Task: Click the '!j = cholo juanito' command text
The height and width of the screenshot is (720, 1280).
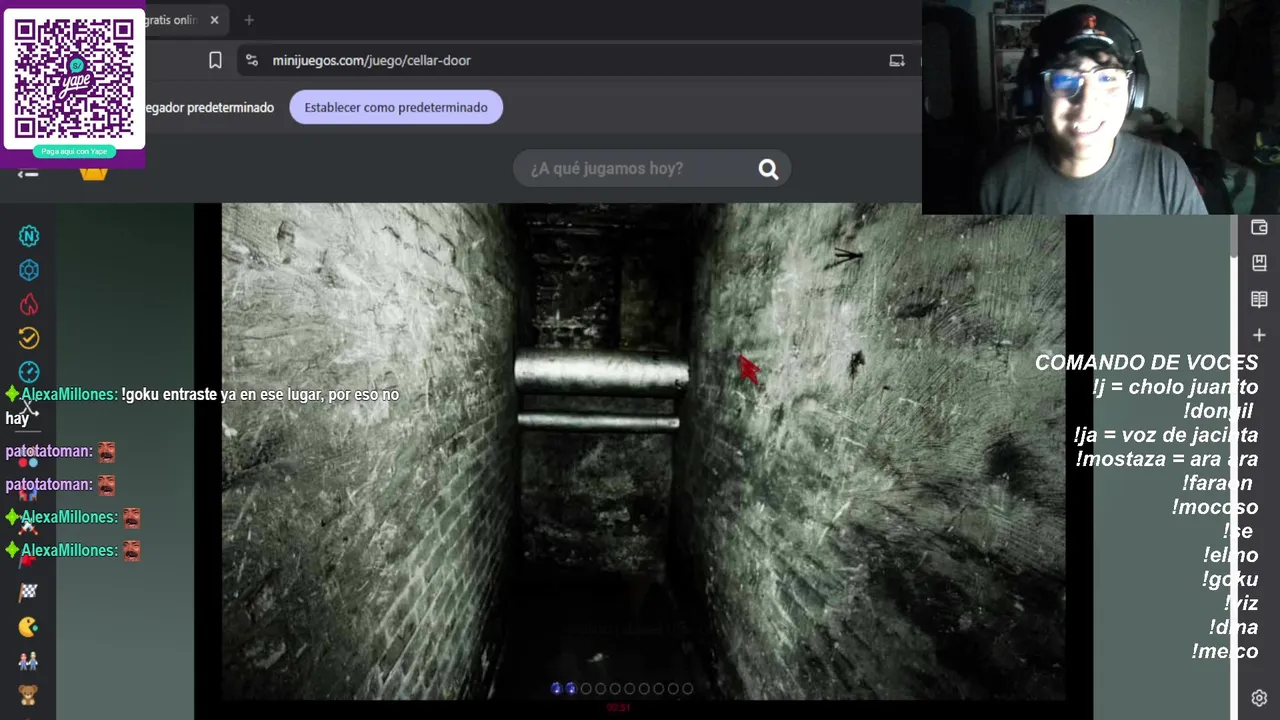Action: pos(1176,387)
